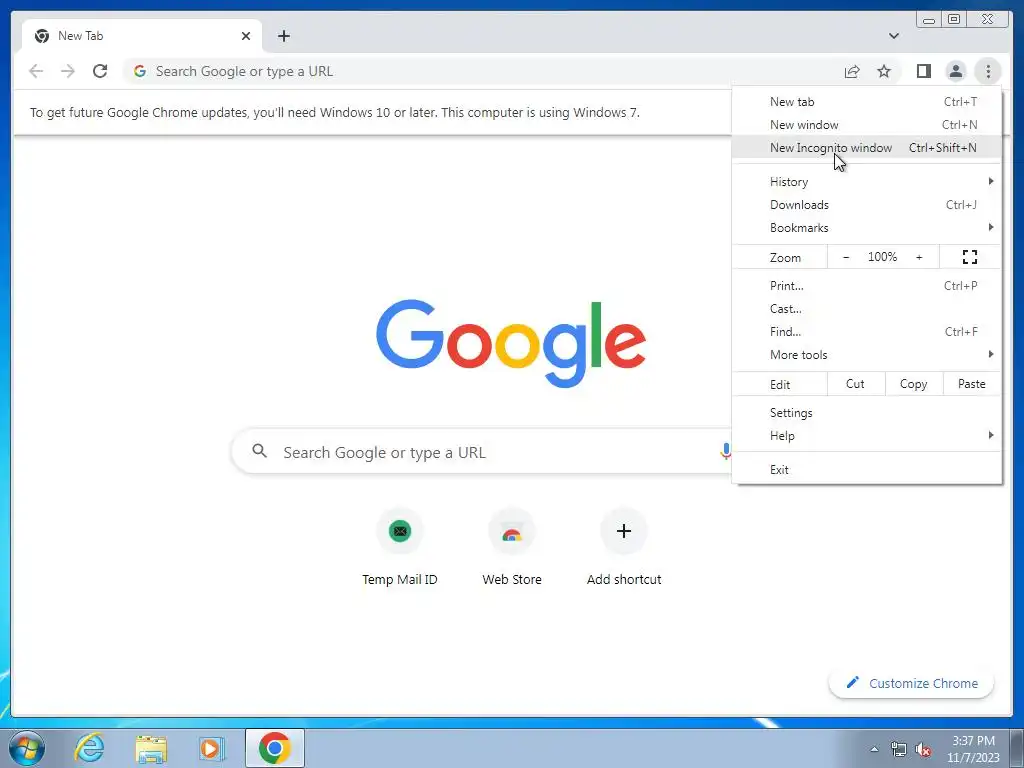Click the three-dot Chrome menu icon
Image resolution: width=1024 pixels, height=768 pixels.
(988, 71)
